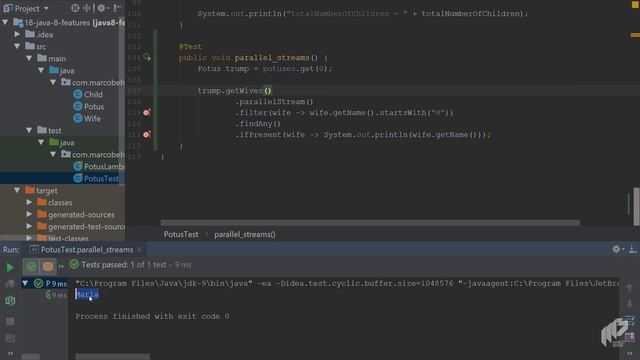Click the editor vertical scrollbar thumb
Image resolution: width=640 pixels, height=360 pixels.
636,207
